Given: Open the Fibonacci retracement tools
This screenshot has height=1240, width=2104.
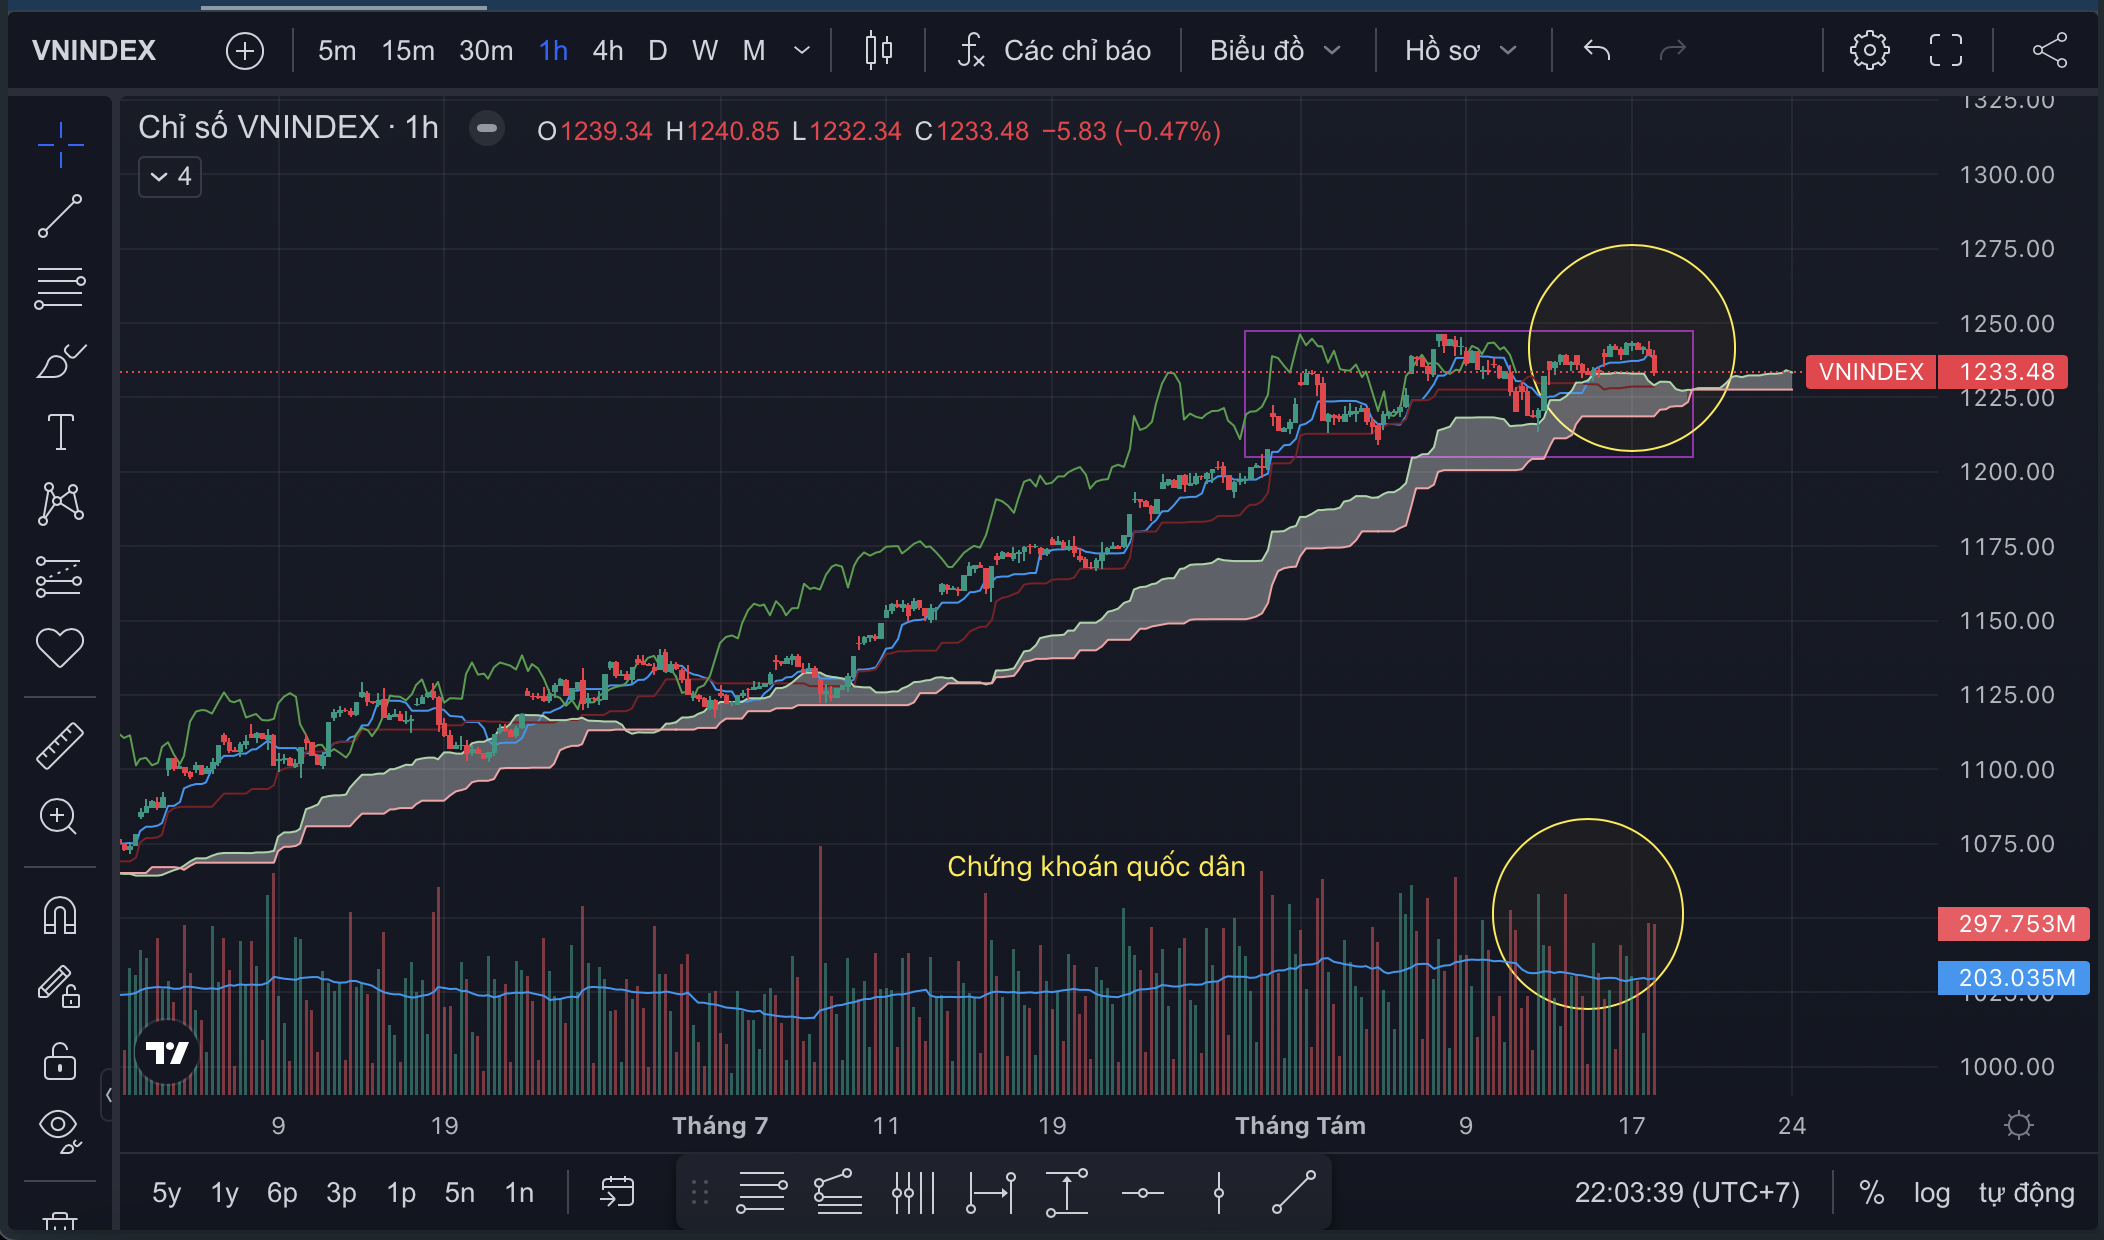Looking at the screenshot, I should (x=60, y=288).
